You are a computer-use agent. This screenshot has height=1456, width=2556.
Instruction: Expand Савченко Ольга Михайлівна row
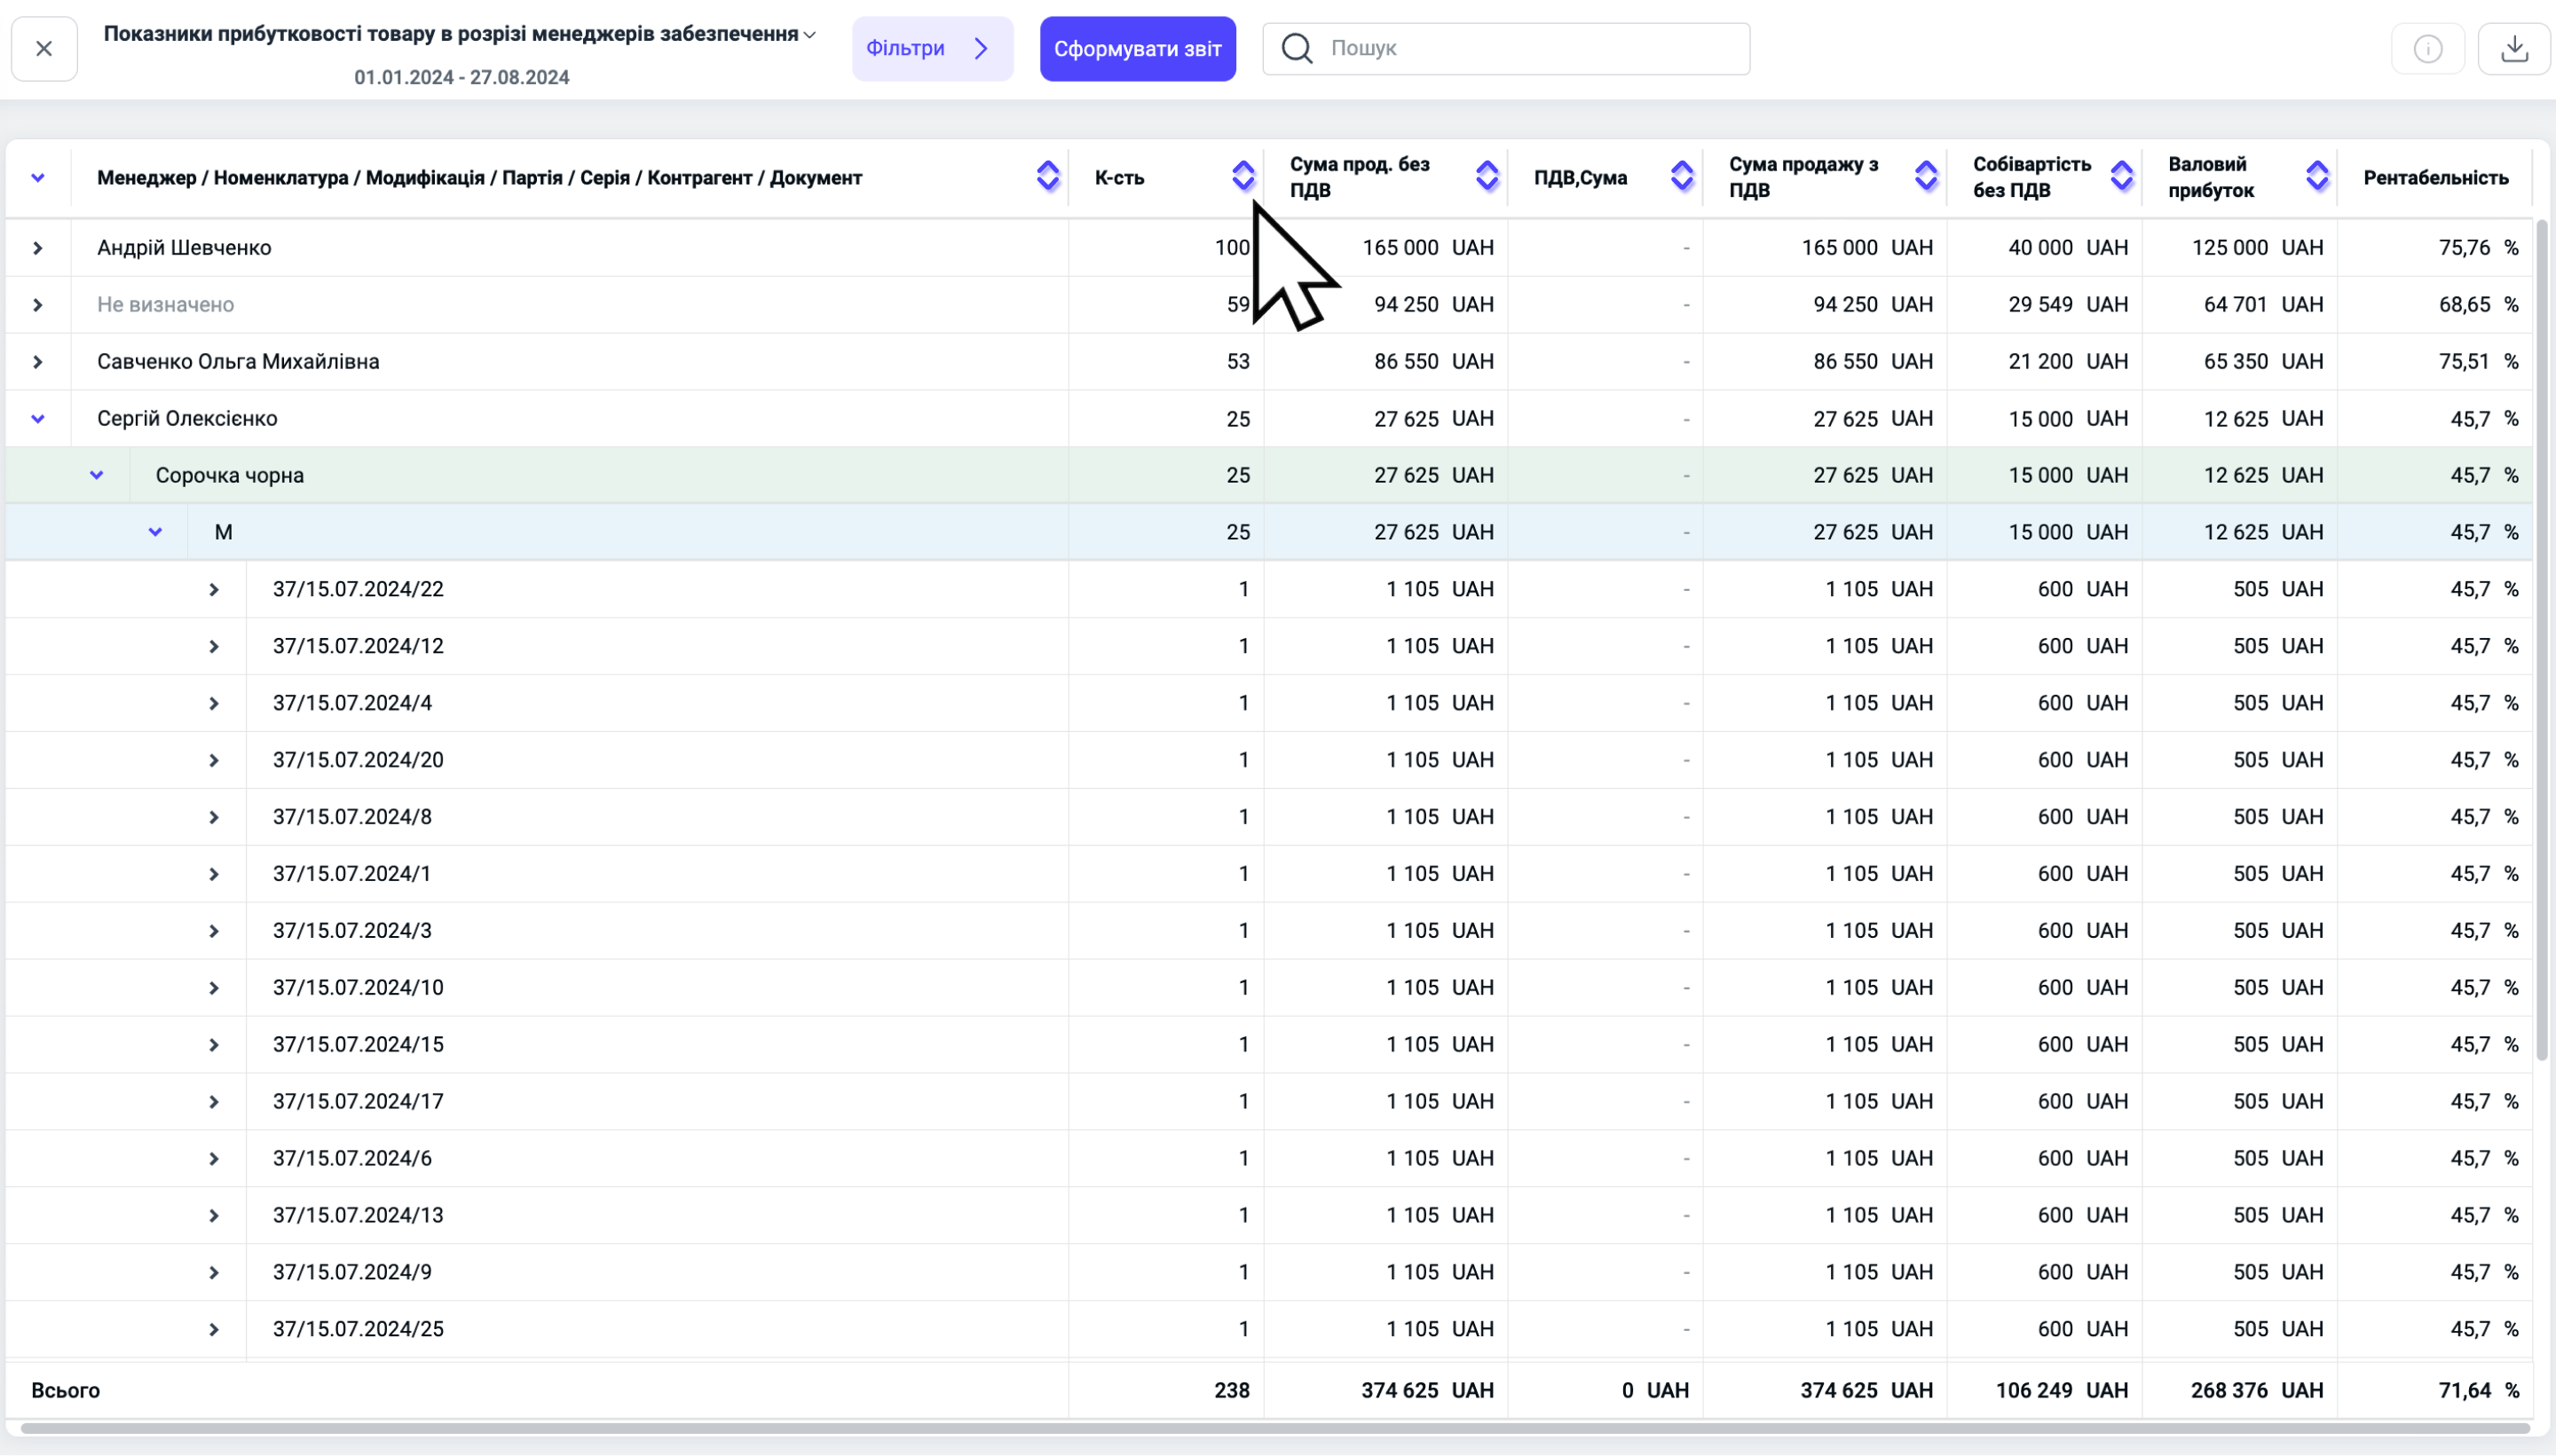point(38,362)
